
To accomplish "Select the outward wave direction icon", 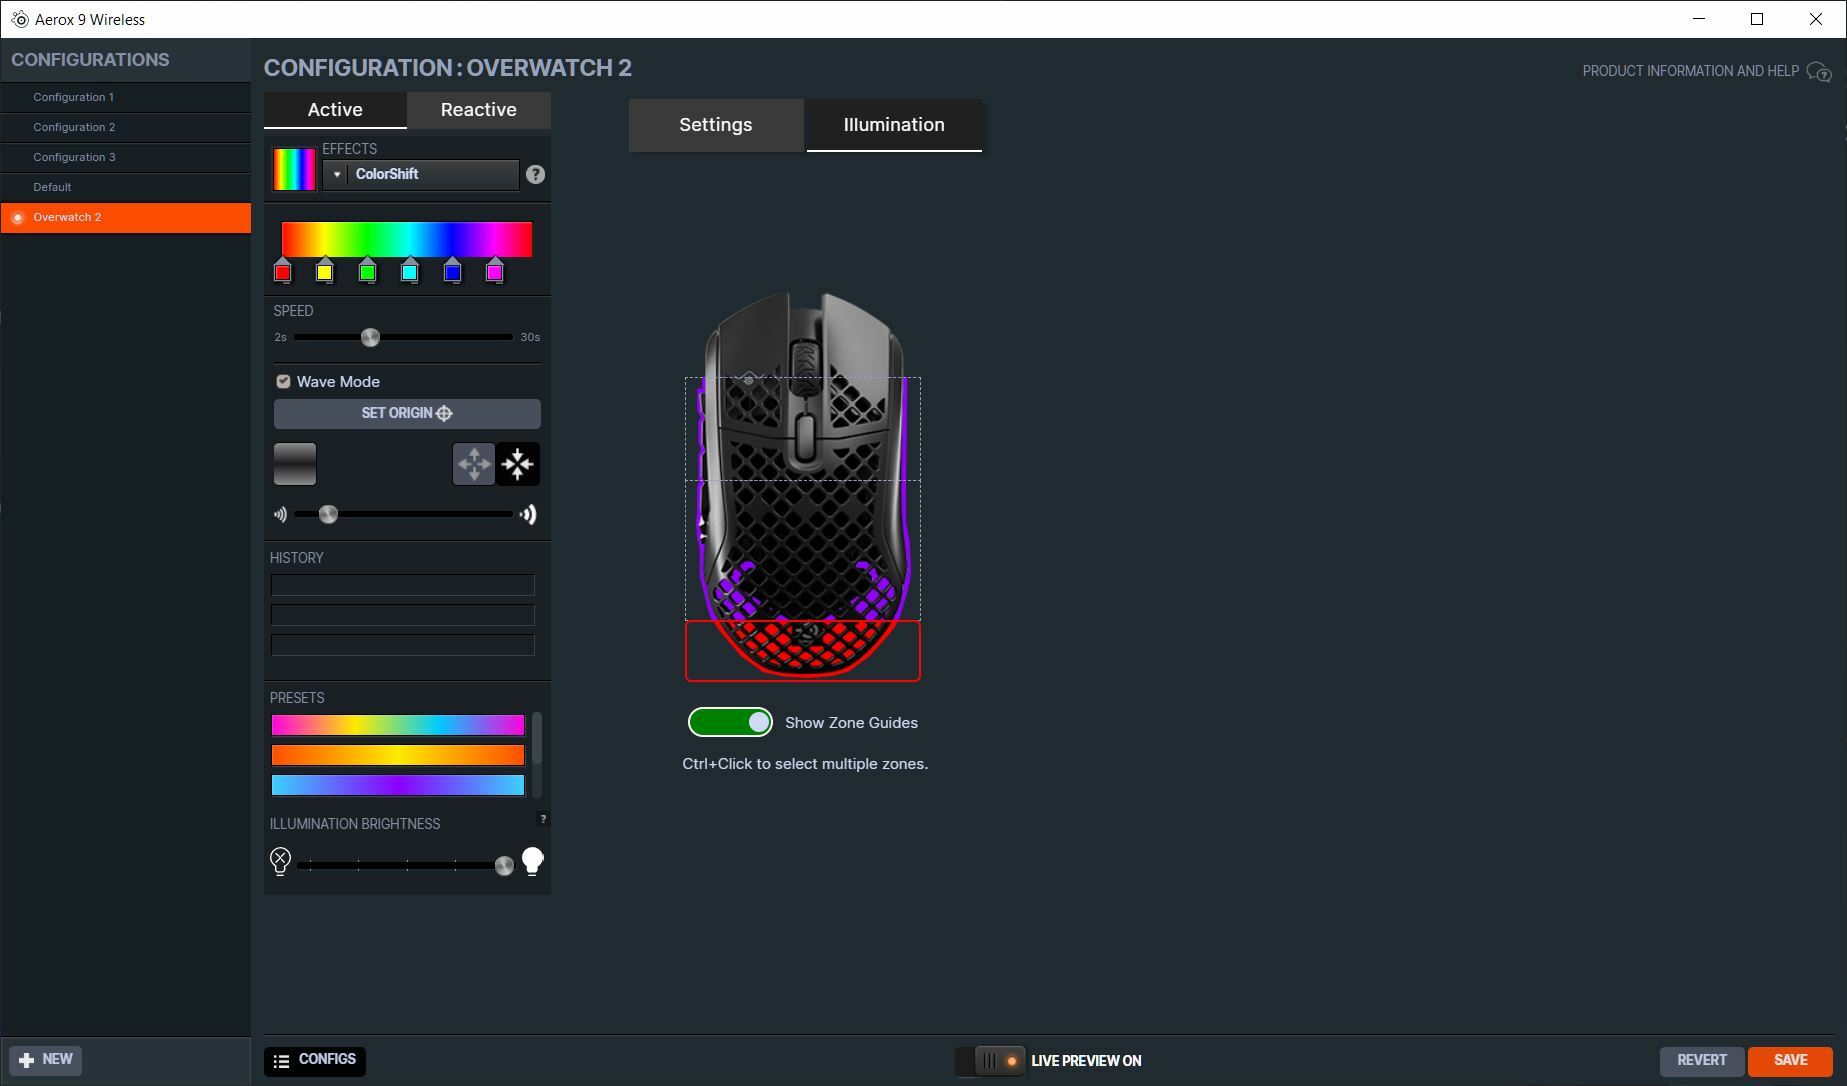I will point(472,463).
